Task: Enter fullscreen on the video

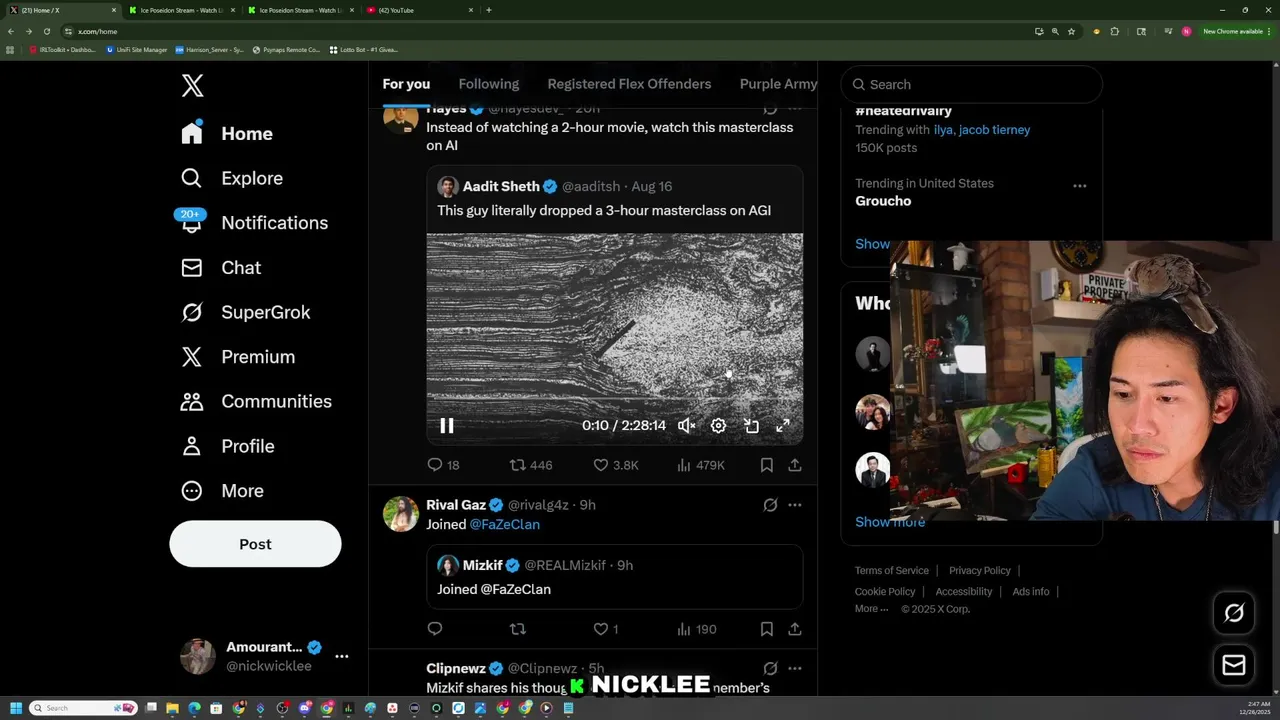Action: coord(783,426)
